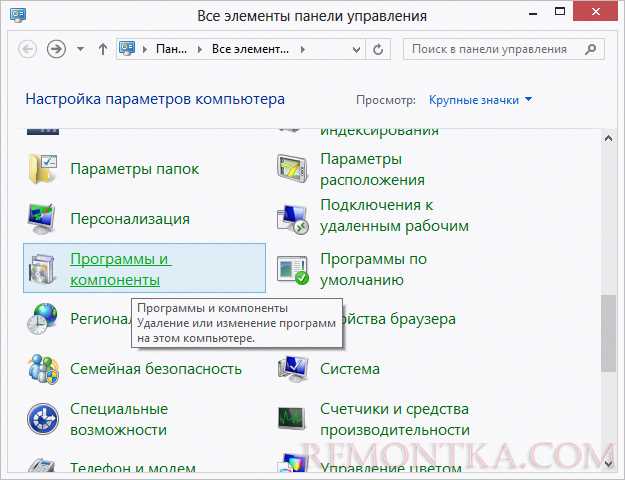Expand the address bar history dropdown
The height and width of the screenshot is (480, 625).
click(x=356, y=49)
